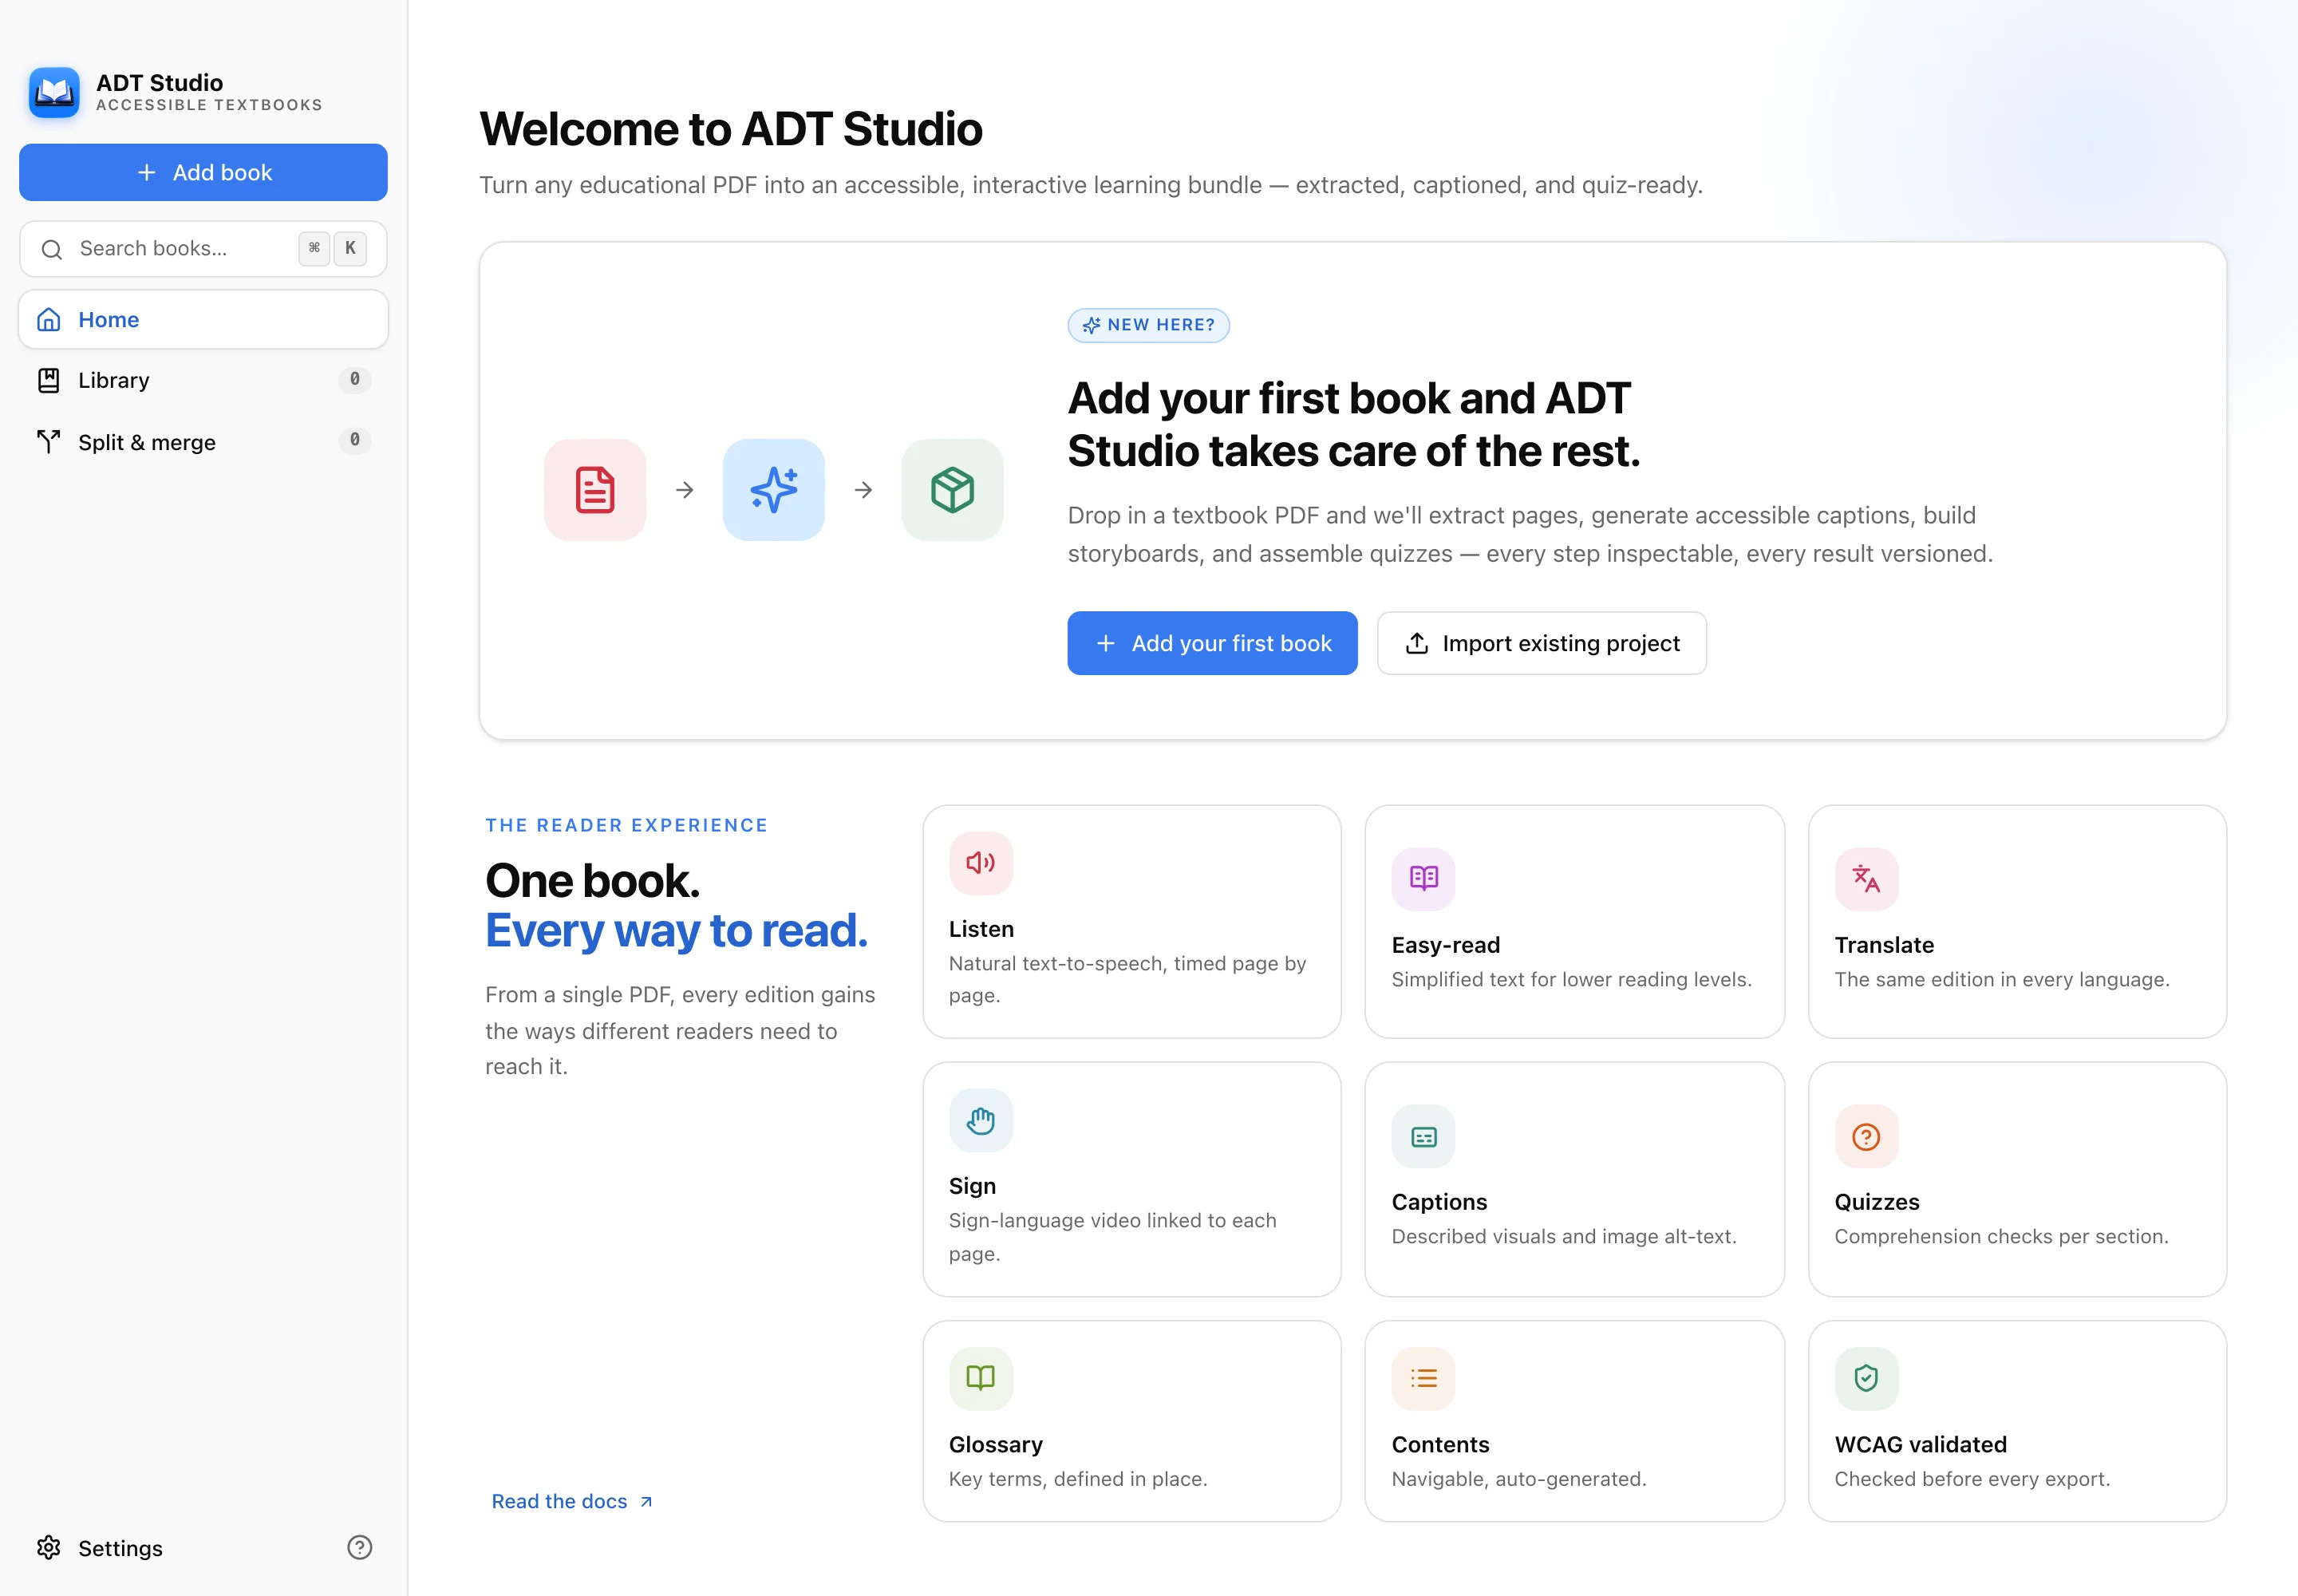The width and height of the screenshot is (2298, 1596).
Task: Click the ACCESSIBLE TEXTBOOKS subtitle
Action: [209, 105]
